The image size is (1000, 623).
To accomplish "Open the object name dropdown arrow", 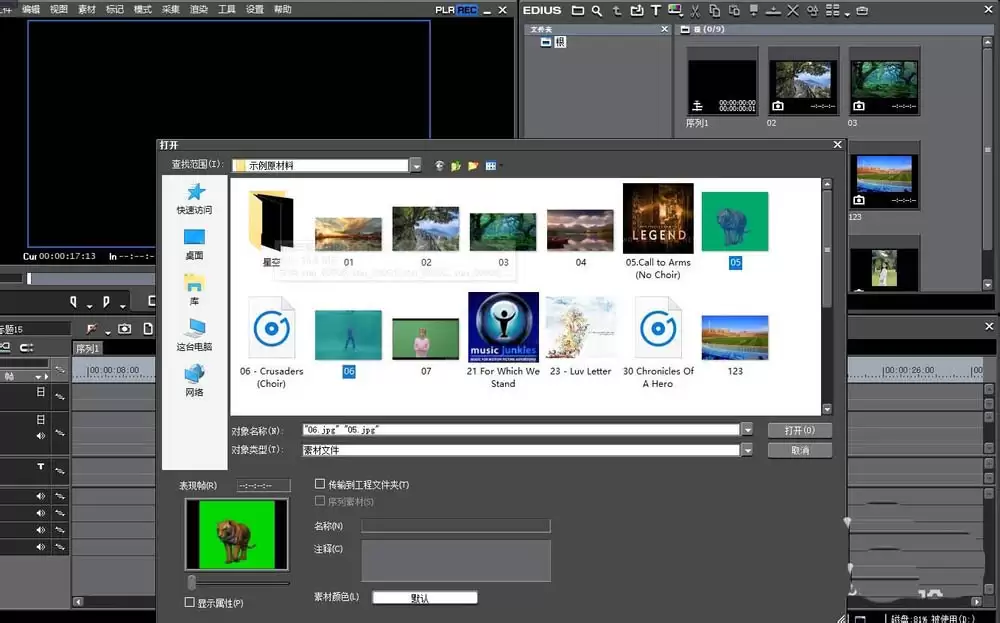I will (747, 430).
